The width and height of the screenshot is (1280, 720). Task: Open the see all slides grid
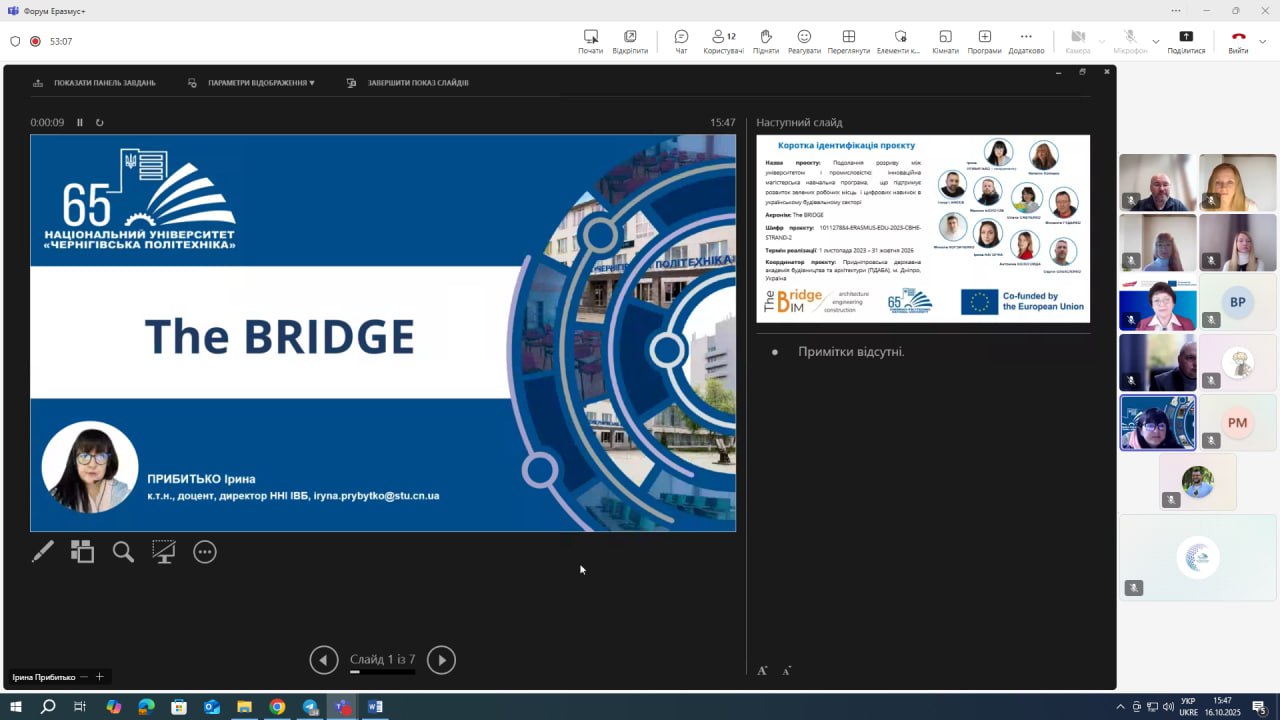(82, 552)
